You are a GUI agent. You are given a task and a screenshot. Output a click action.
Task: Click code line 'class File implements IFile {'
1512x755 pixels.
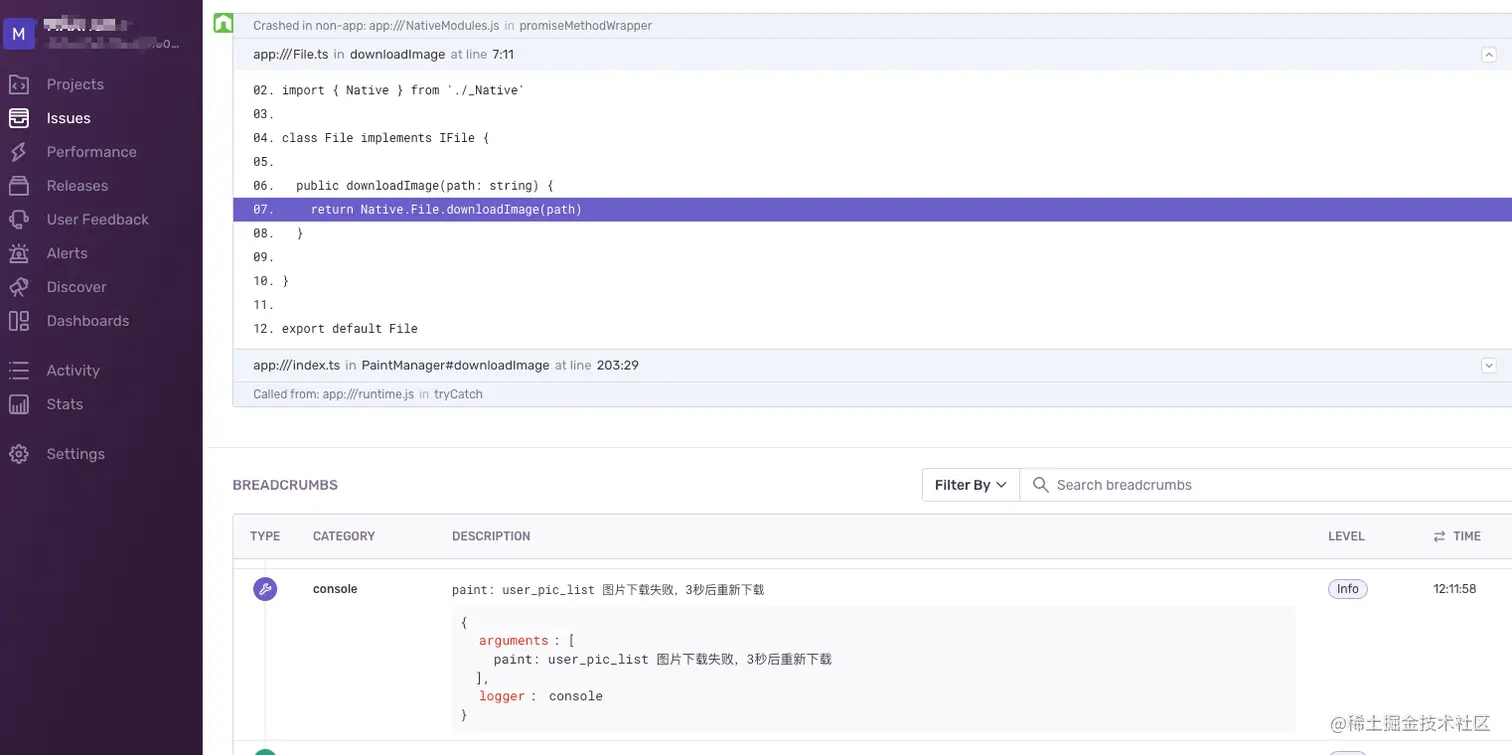pyautogui.click(x=385, y=138)
